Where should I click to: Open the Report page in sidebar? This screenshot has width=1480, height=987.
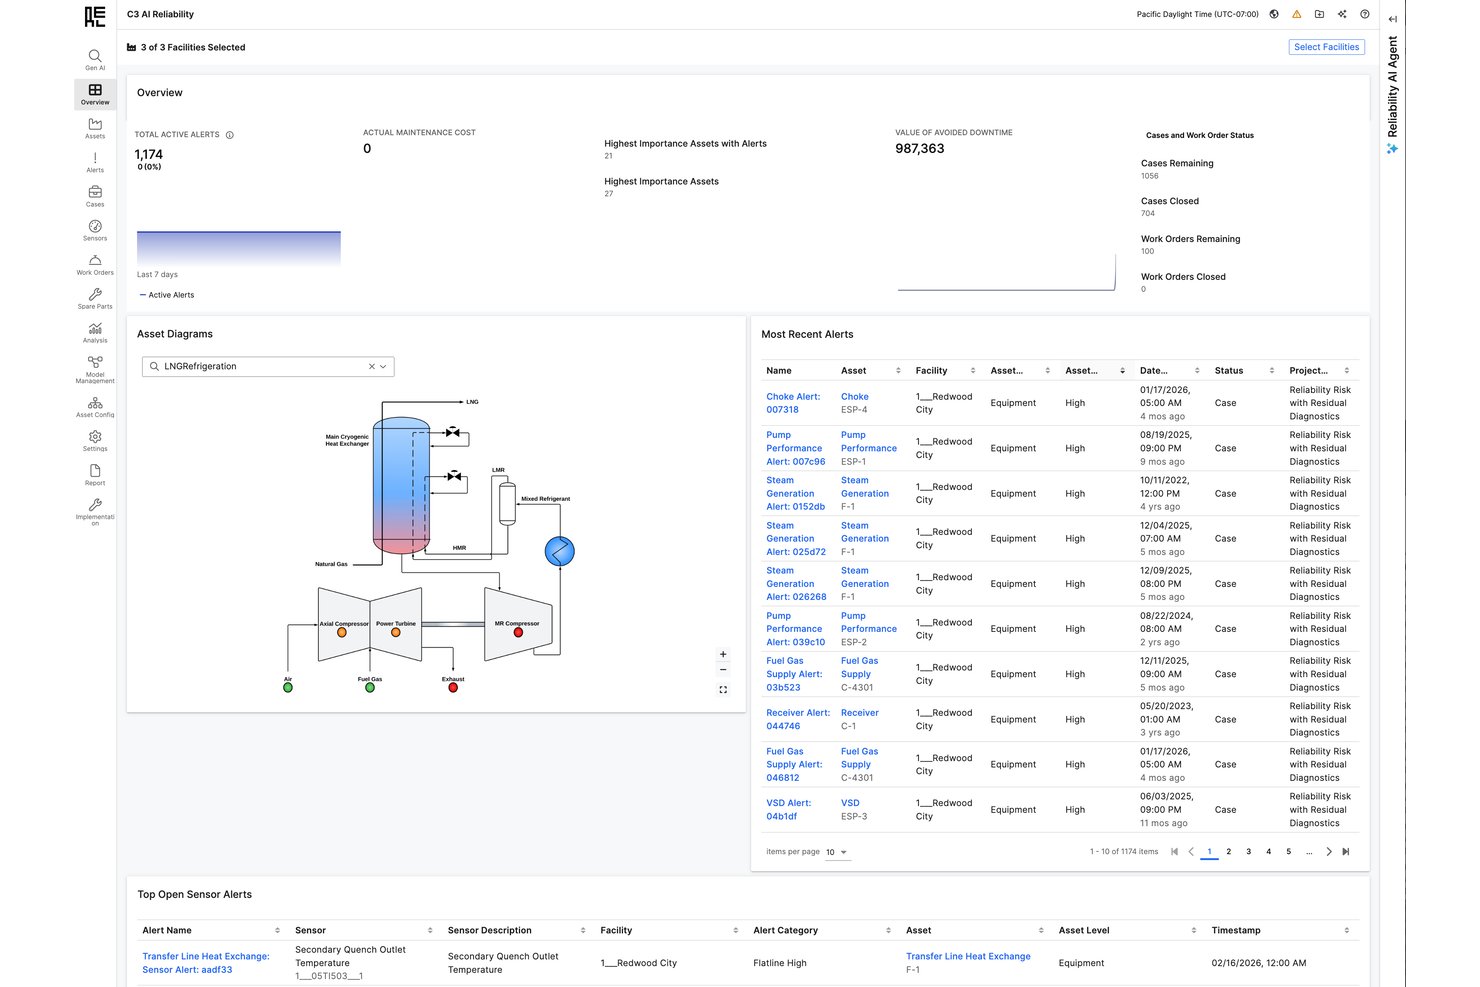click(95, 475)
